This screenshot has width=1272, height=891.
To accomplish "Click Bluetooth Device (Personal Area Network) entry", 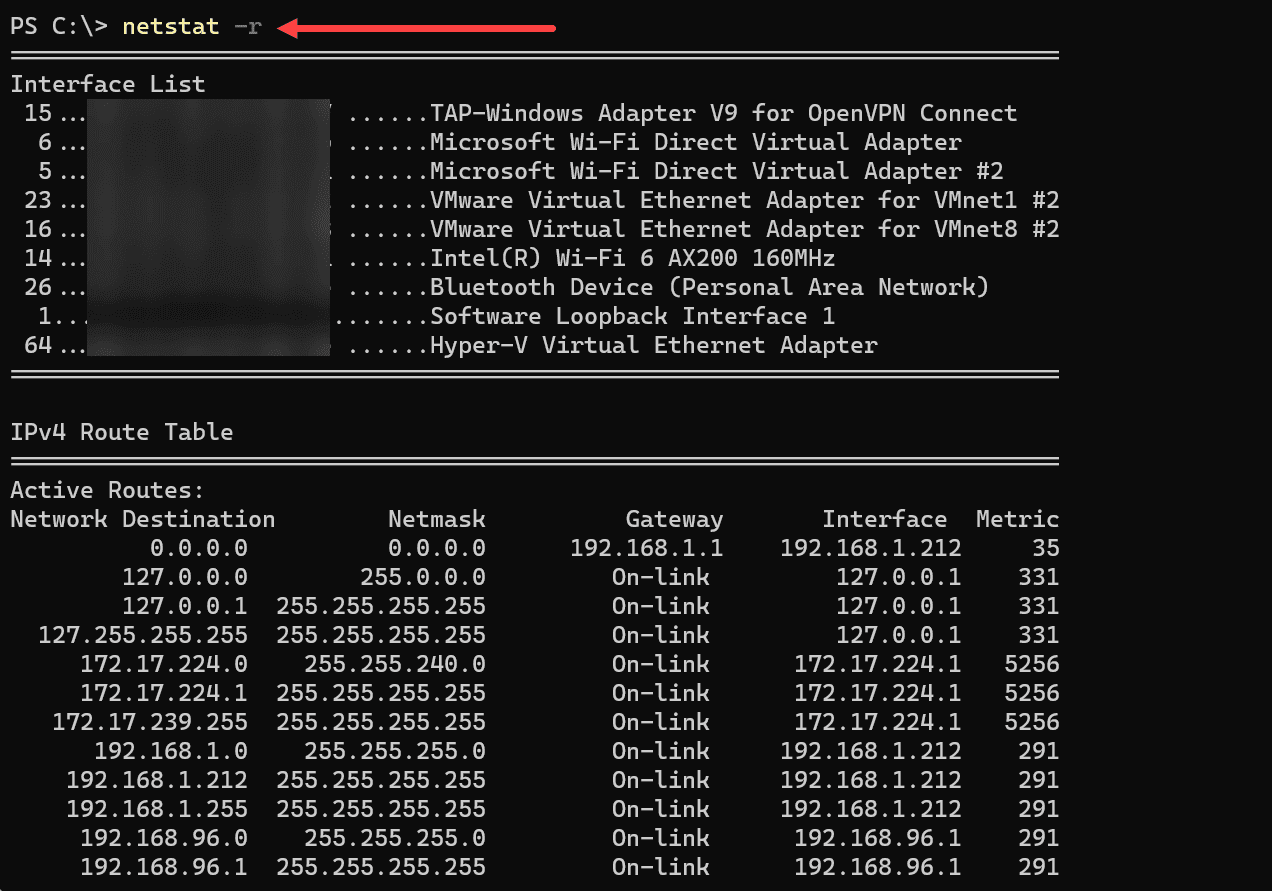I will pos(709,287).
